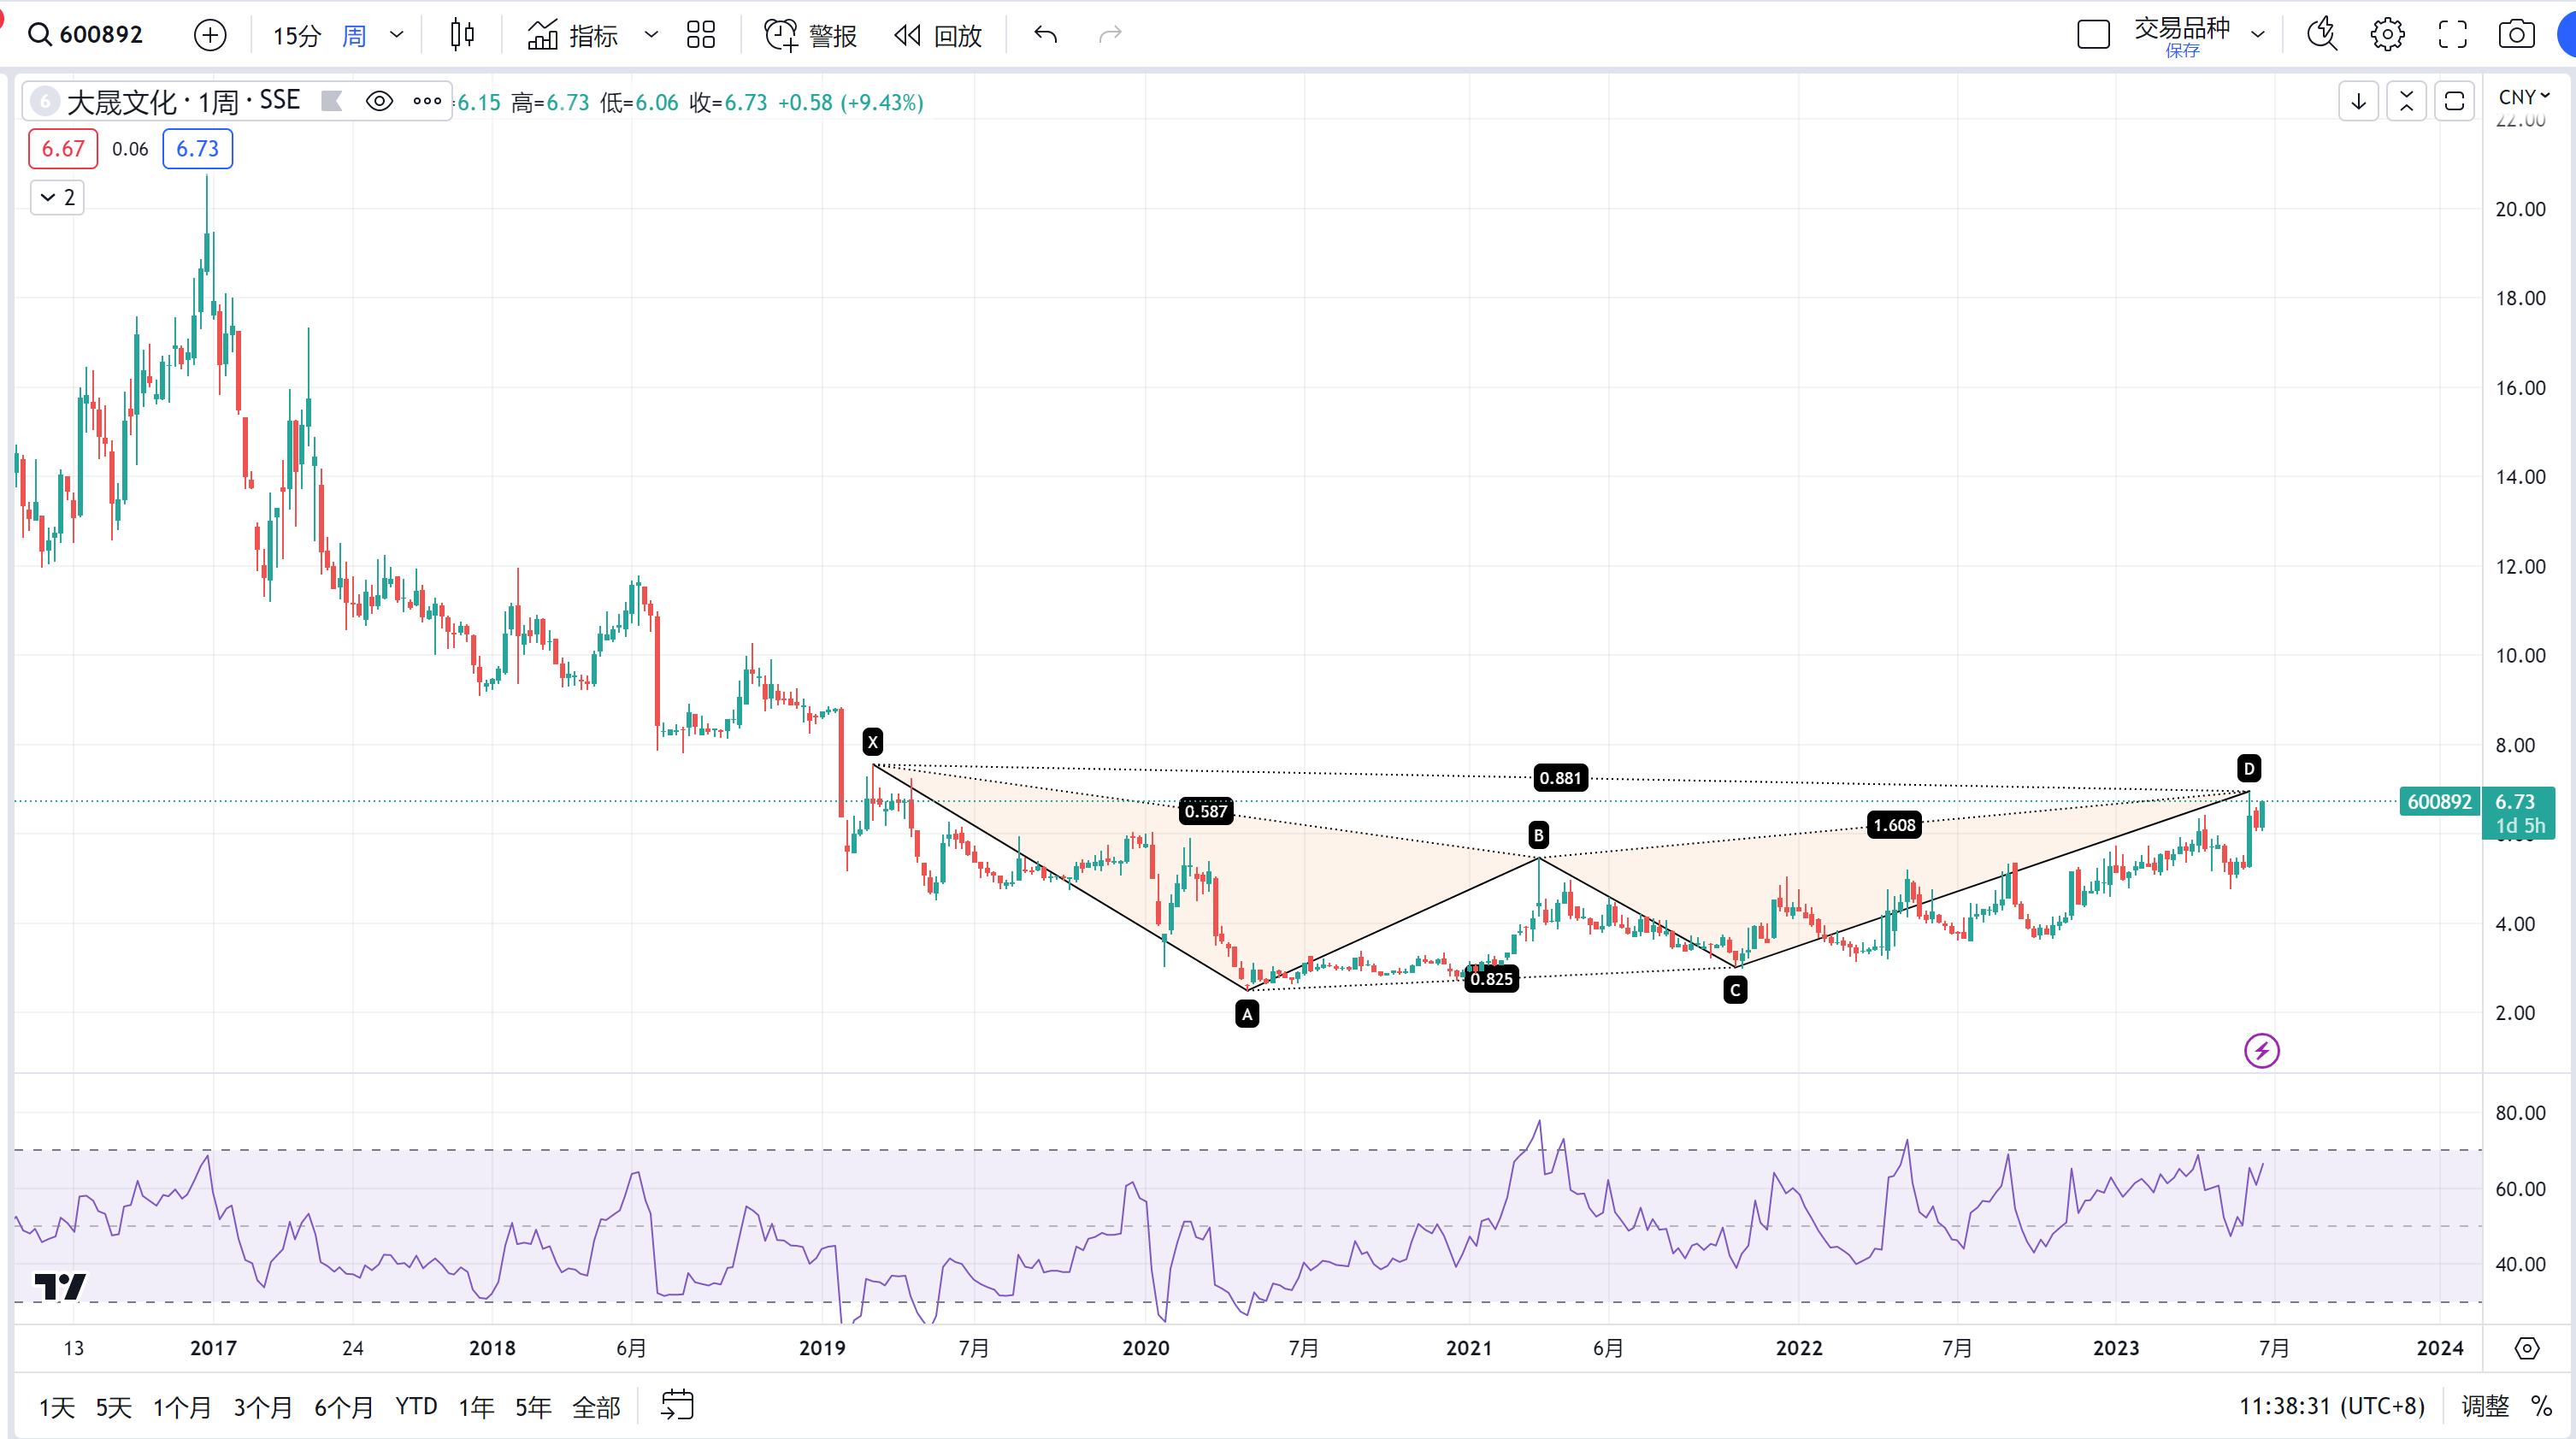The image size is (2576, 1439).
Task: Click the 600892 symbol search field
Action: click(x=100, y=35)
